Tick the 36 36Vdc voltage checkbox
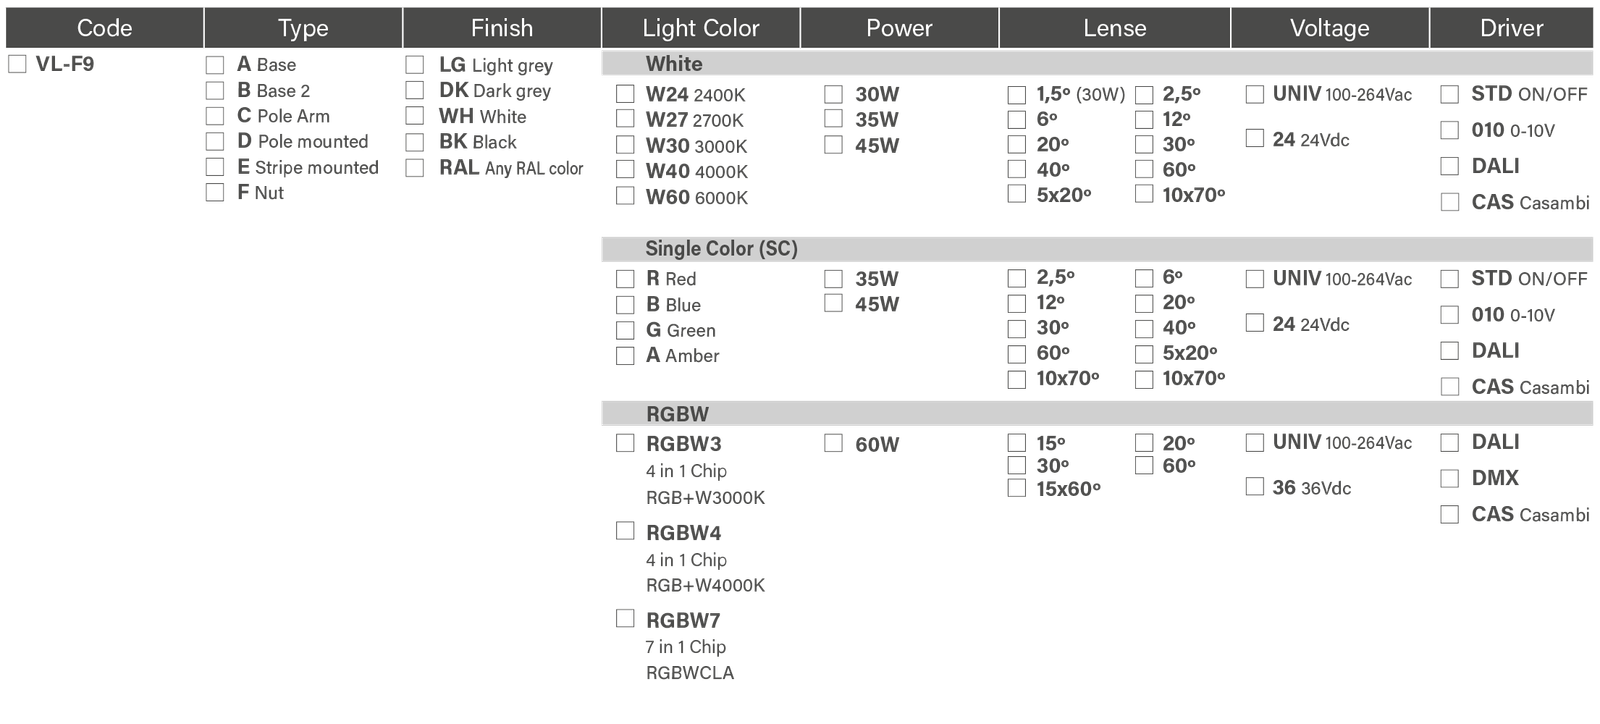 click(1255, 487)
